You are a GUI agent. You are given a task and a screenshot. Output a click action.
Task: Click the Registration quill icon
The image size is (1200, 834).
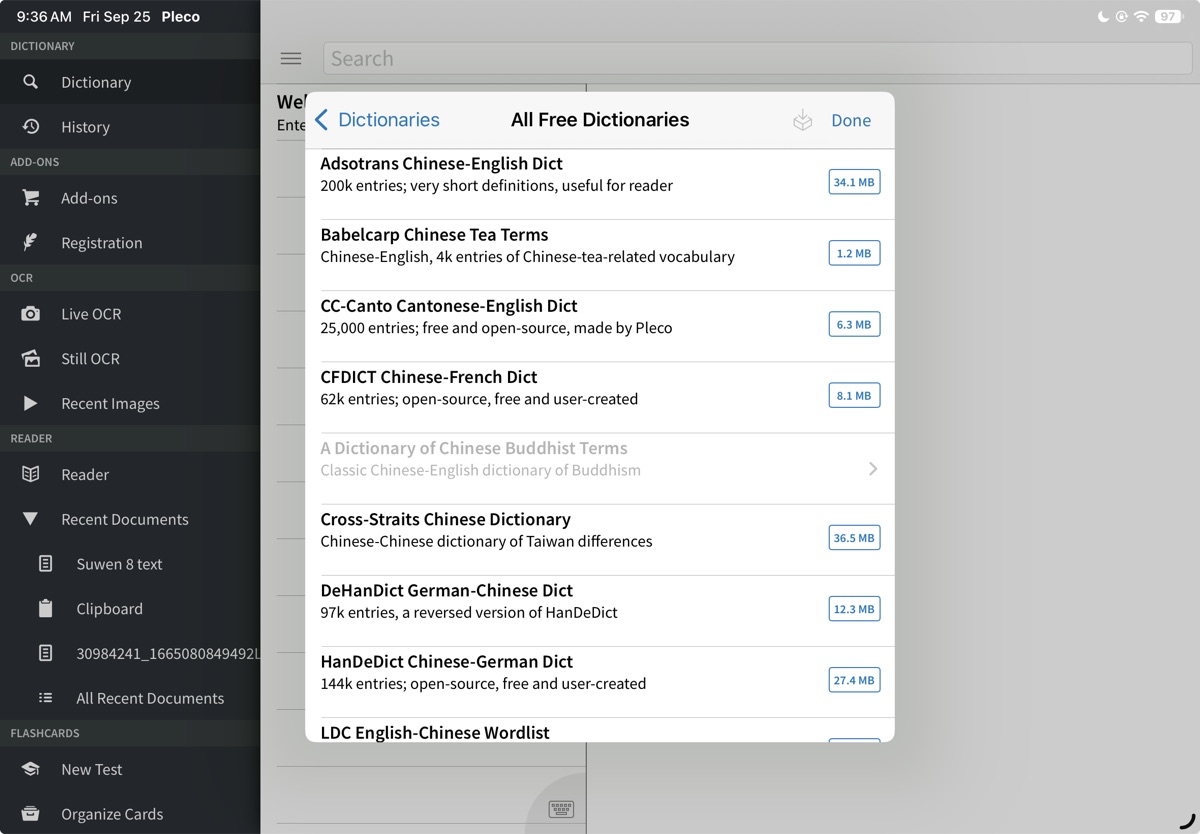tap(31, 242)
